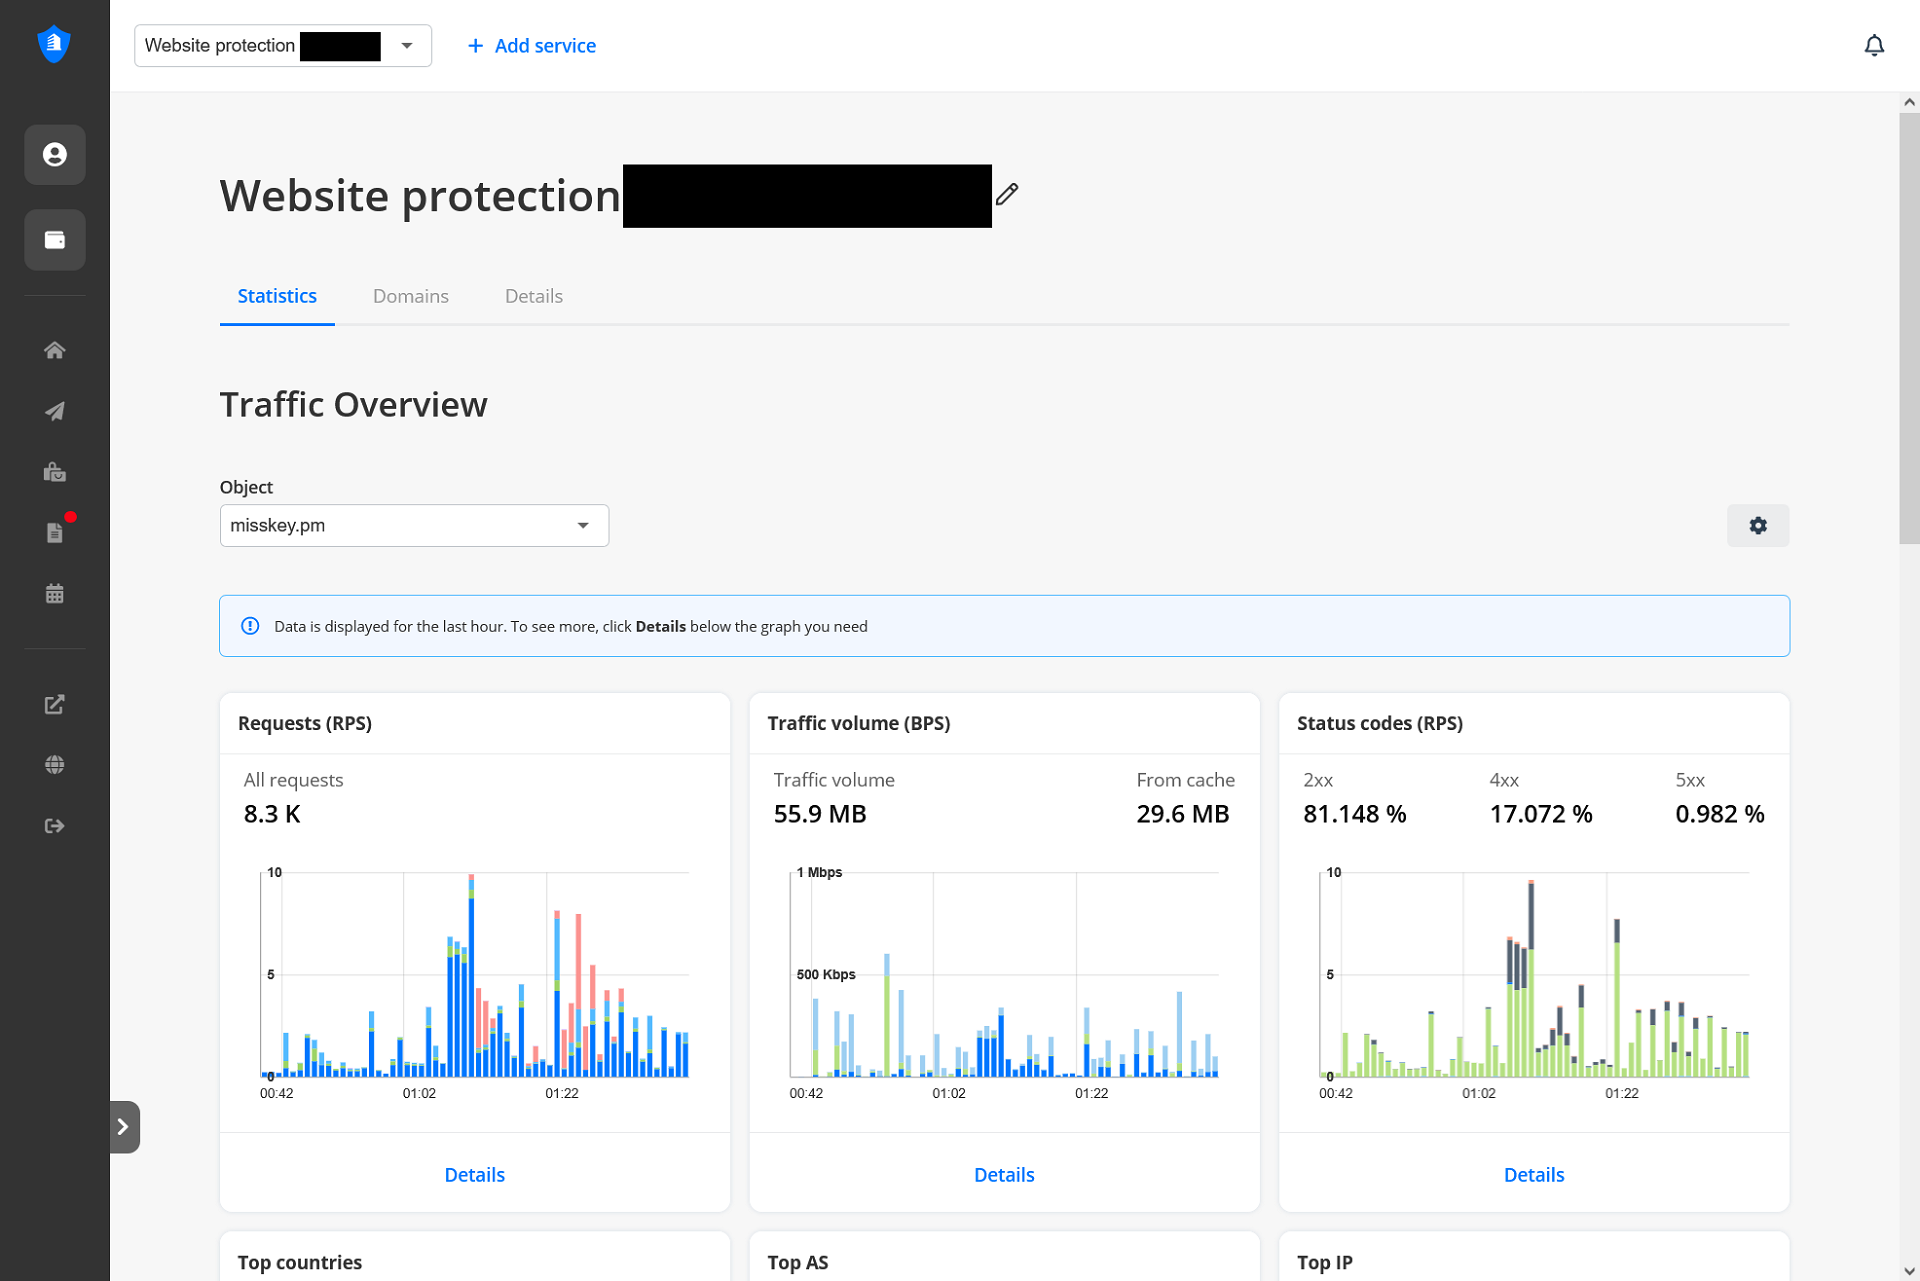Open the user account icon
Image resolution: width=1920 pixels, height=1281 pixels.
tap(55, 155)
